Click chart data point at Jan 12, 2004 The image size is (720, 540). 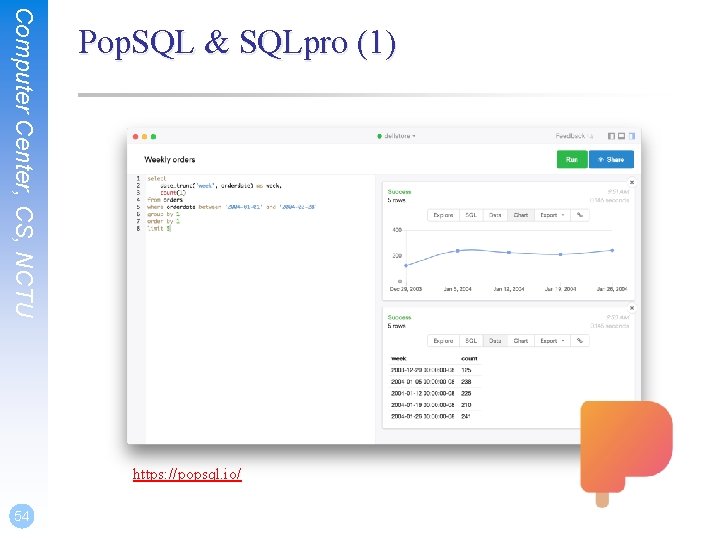(509, 253)
